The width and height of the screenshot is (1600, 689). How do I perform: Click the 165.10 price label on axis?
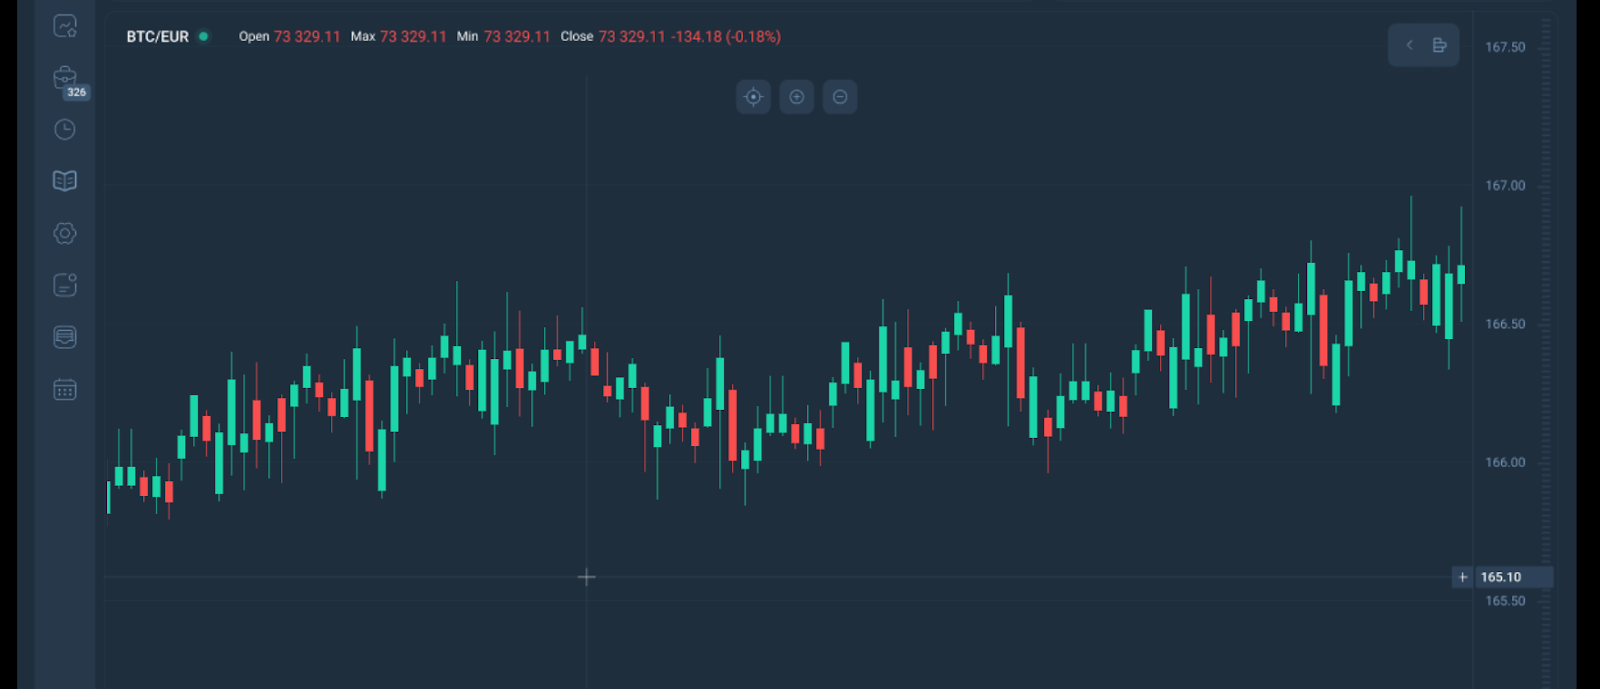1501,577
